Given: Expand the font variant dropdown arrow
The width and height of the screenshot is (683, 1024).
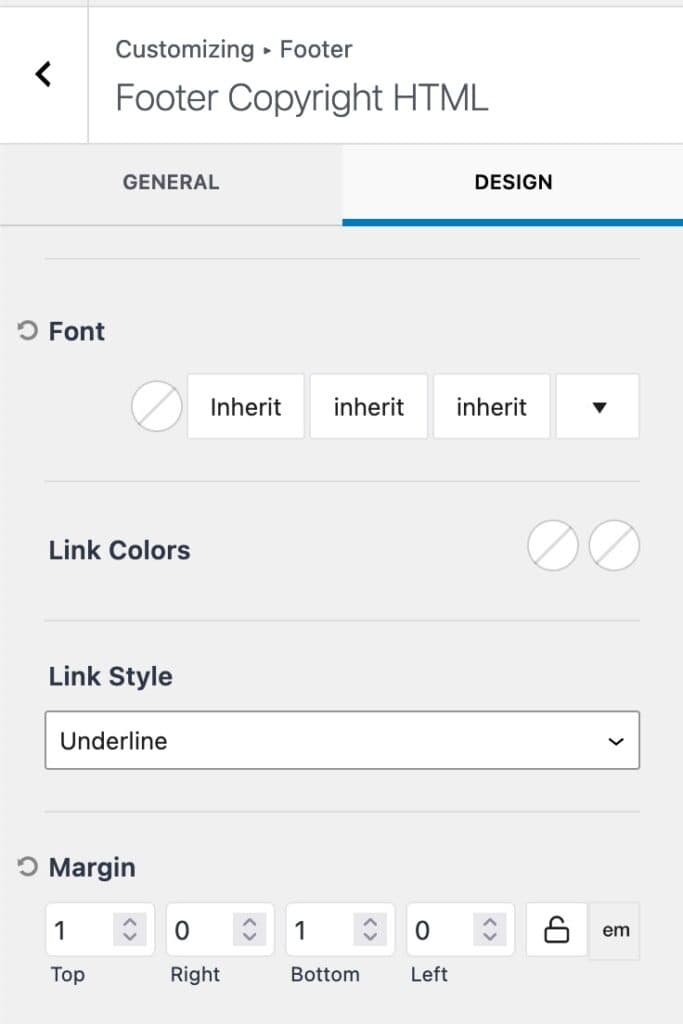Looking at the screenshot, I should pos(597,406).
